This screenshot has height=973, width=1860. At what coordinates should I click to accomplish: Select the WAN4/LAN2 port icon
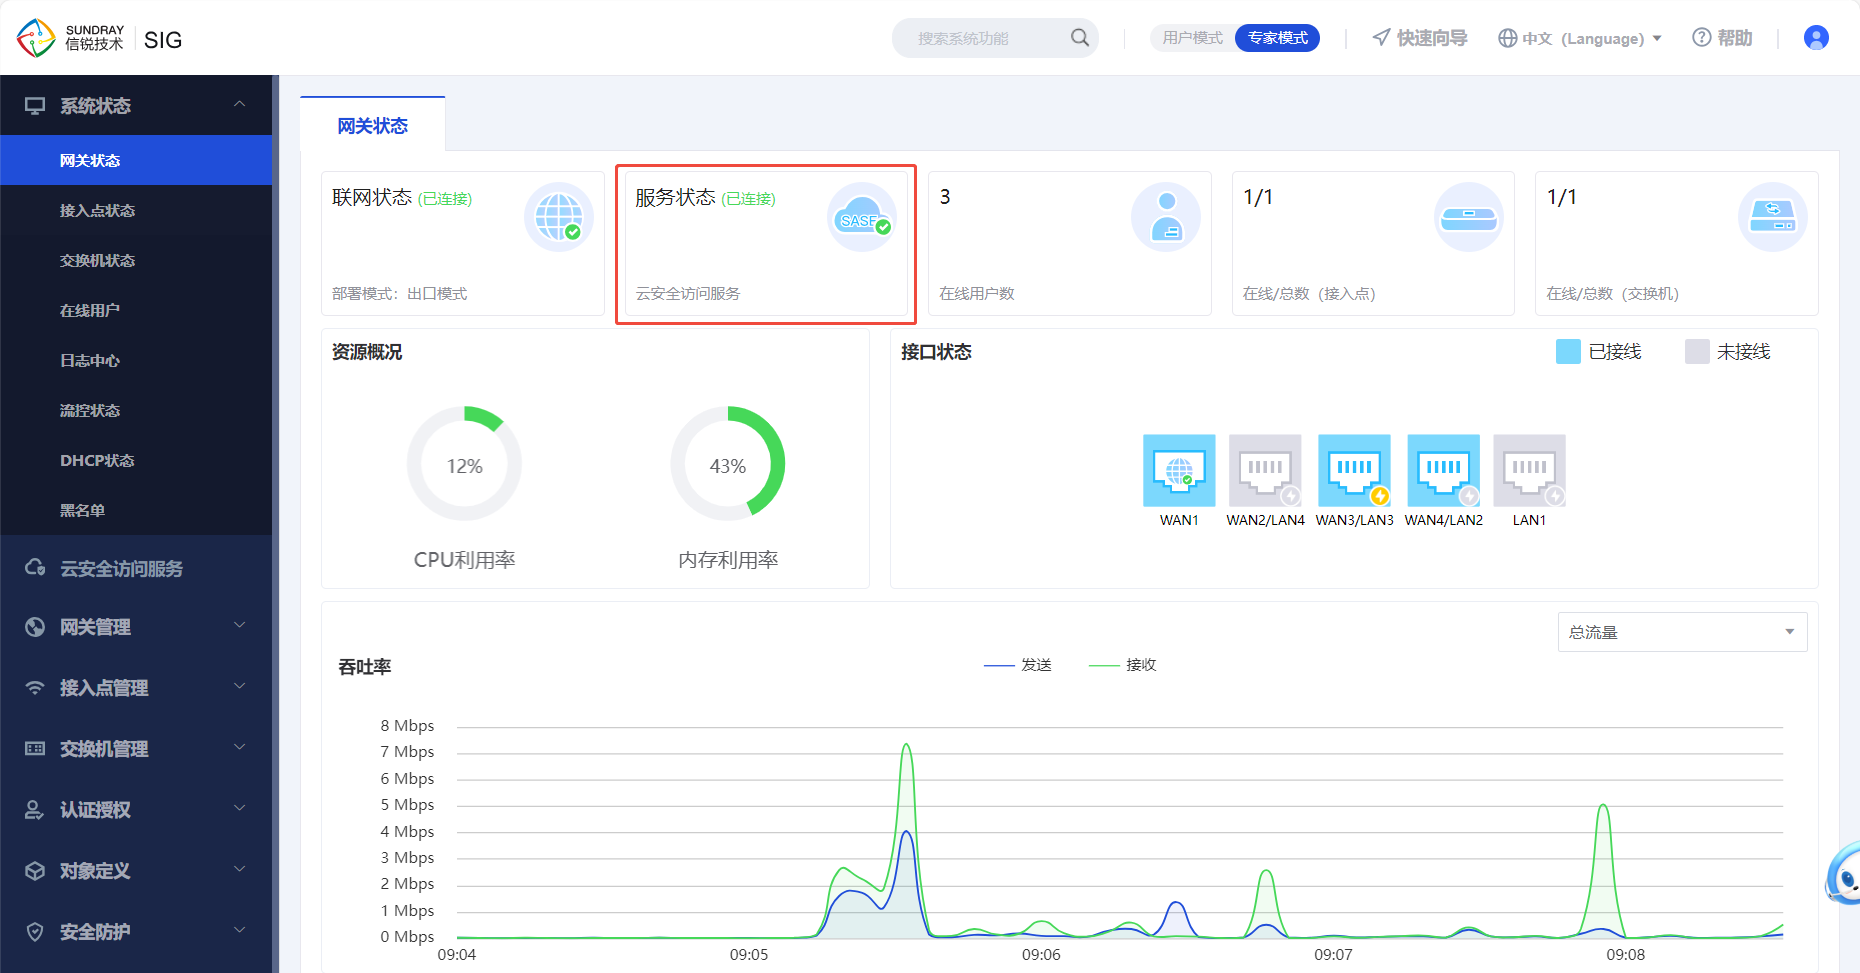(1443, 470)
